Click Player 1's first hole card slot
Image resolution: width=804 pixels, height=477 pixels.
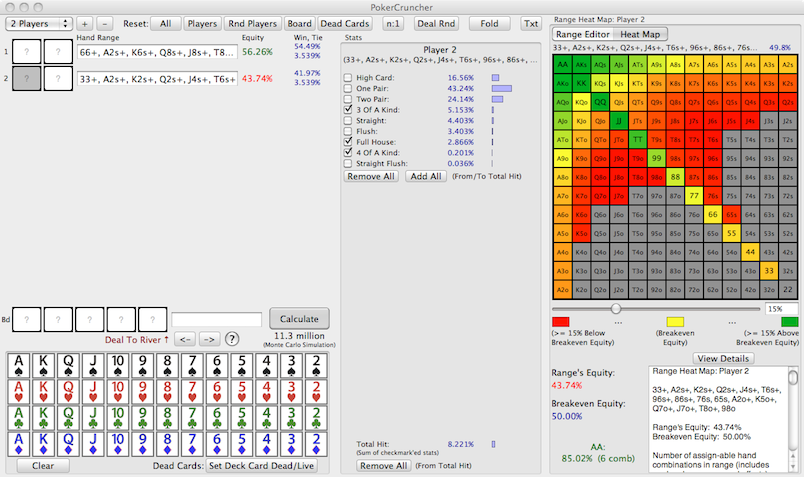tap(26, 52)
